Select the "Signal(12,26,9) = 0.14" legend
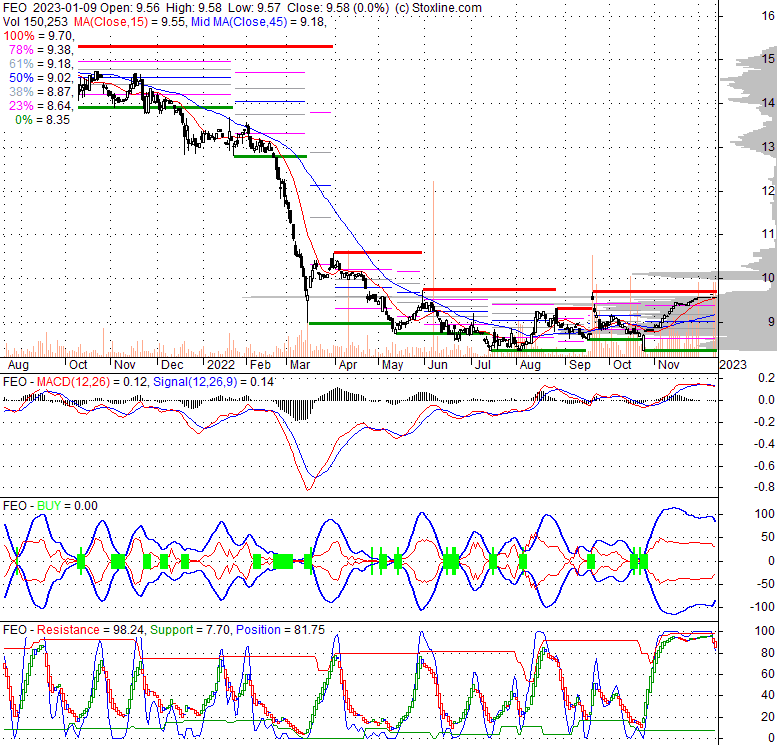 (x=213, y=382)
